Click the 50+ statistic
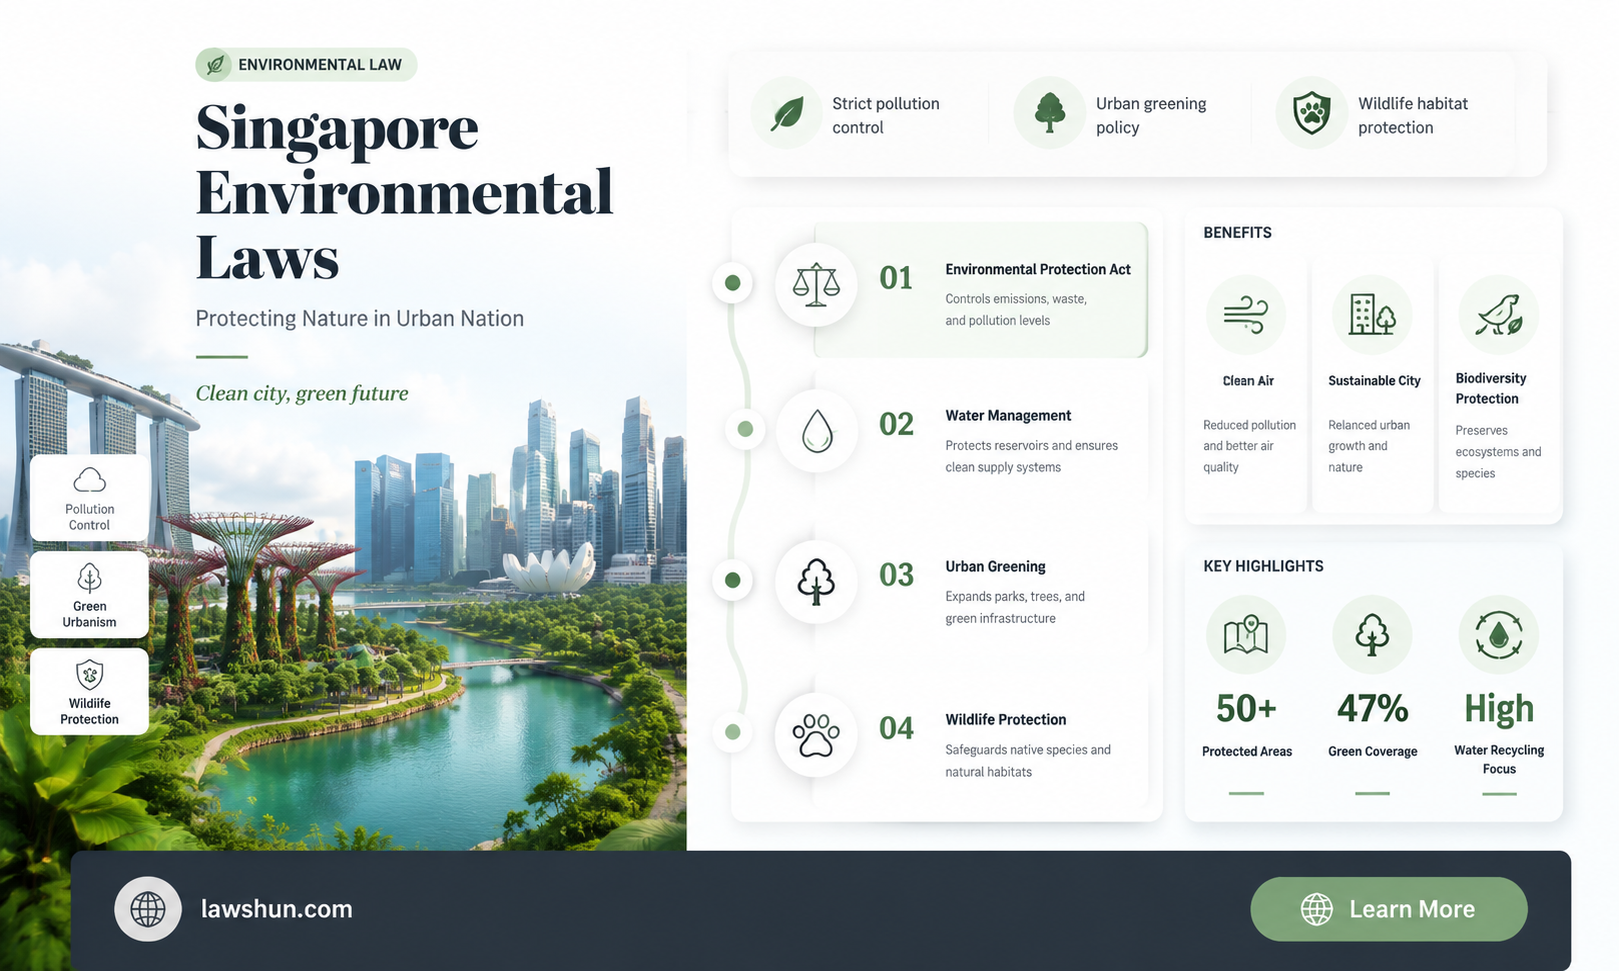This screenshot has width=1619, height=971. (1246, 708)
